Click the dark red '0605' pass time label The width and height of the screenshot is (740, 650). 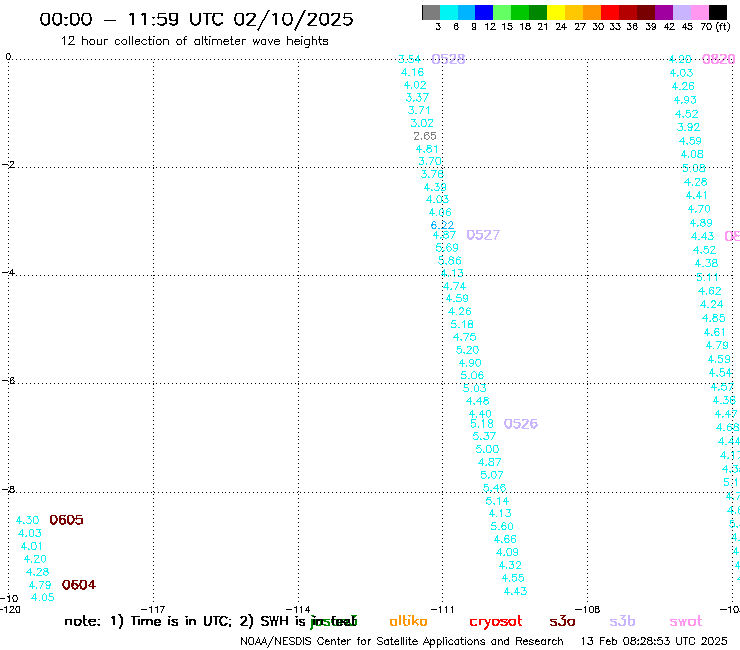tap(67, 520)
